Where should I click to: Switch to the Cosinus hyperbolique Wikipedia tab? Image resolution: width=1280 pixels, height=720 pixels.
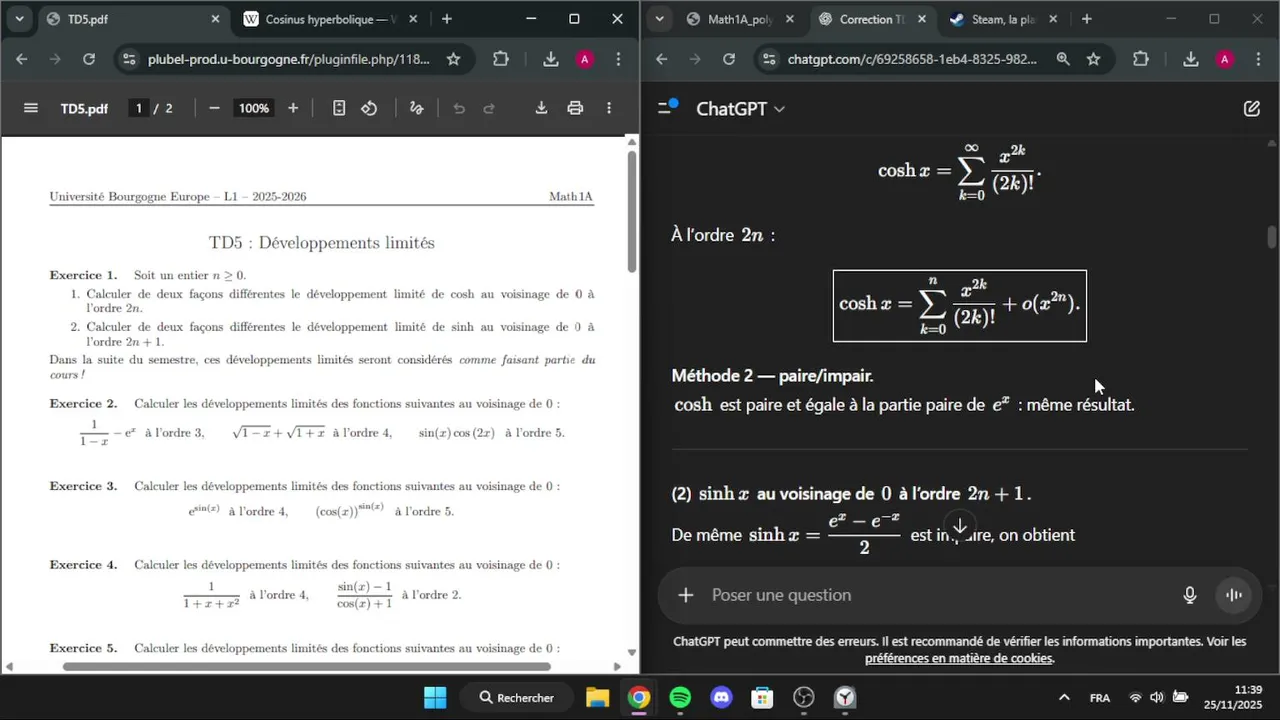tap(330, 19)
